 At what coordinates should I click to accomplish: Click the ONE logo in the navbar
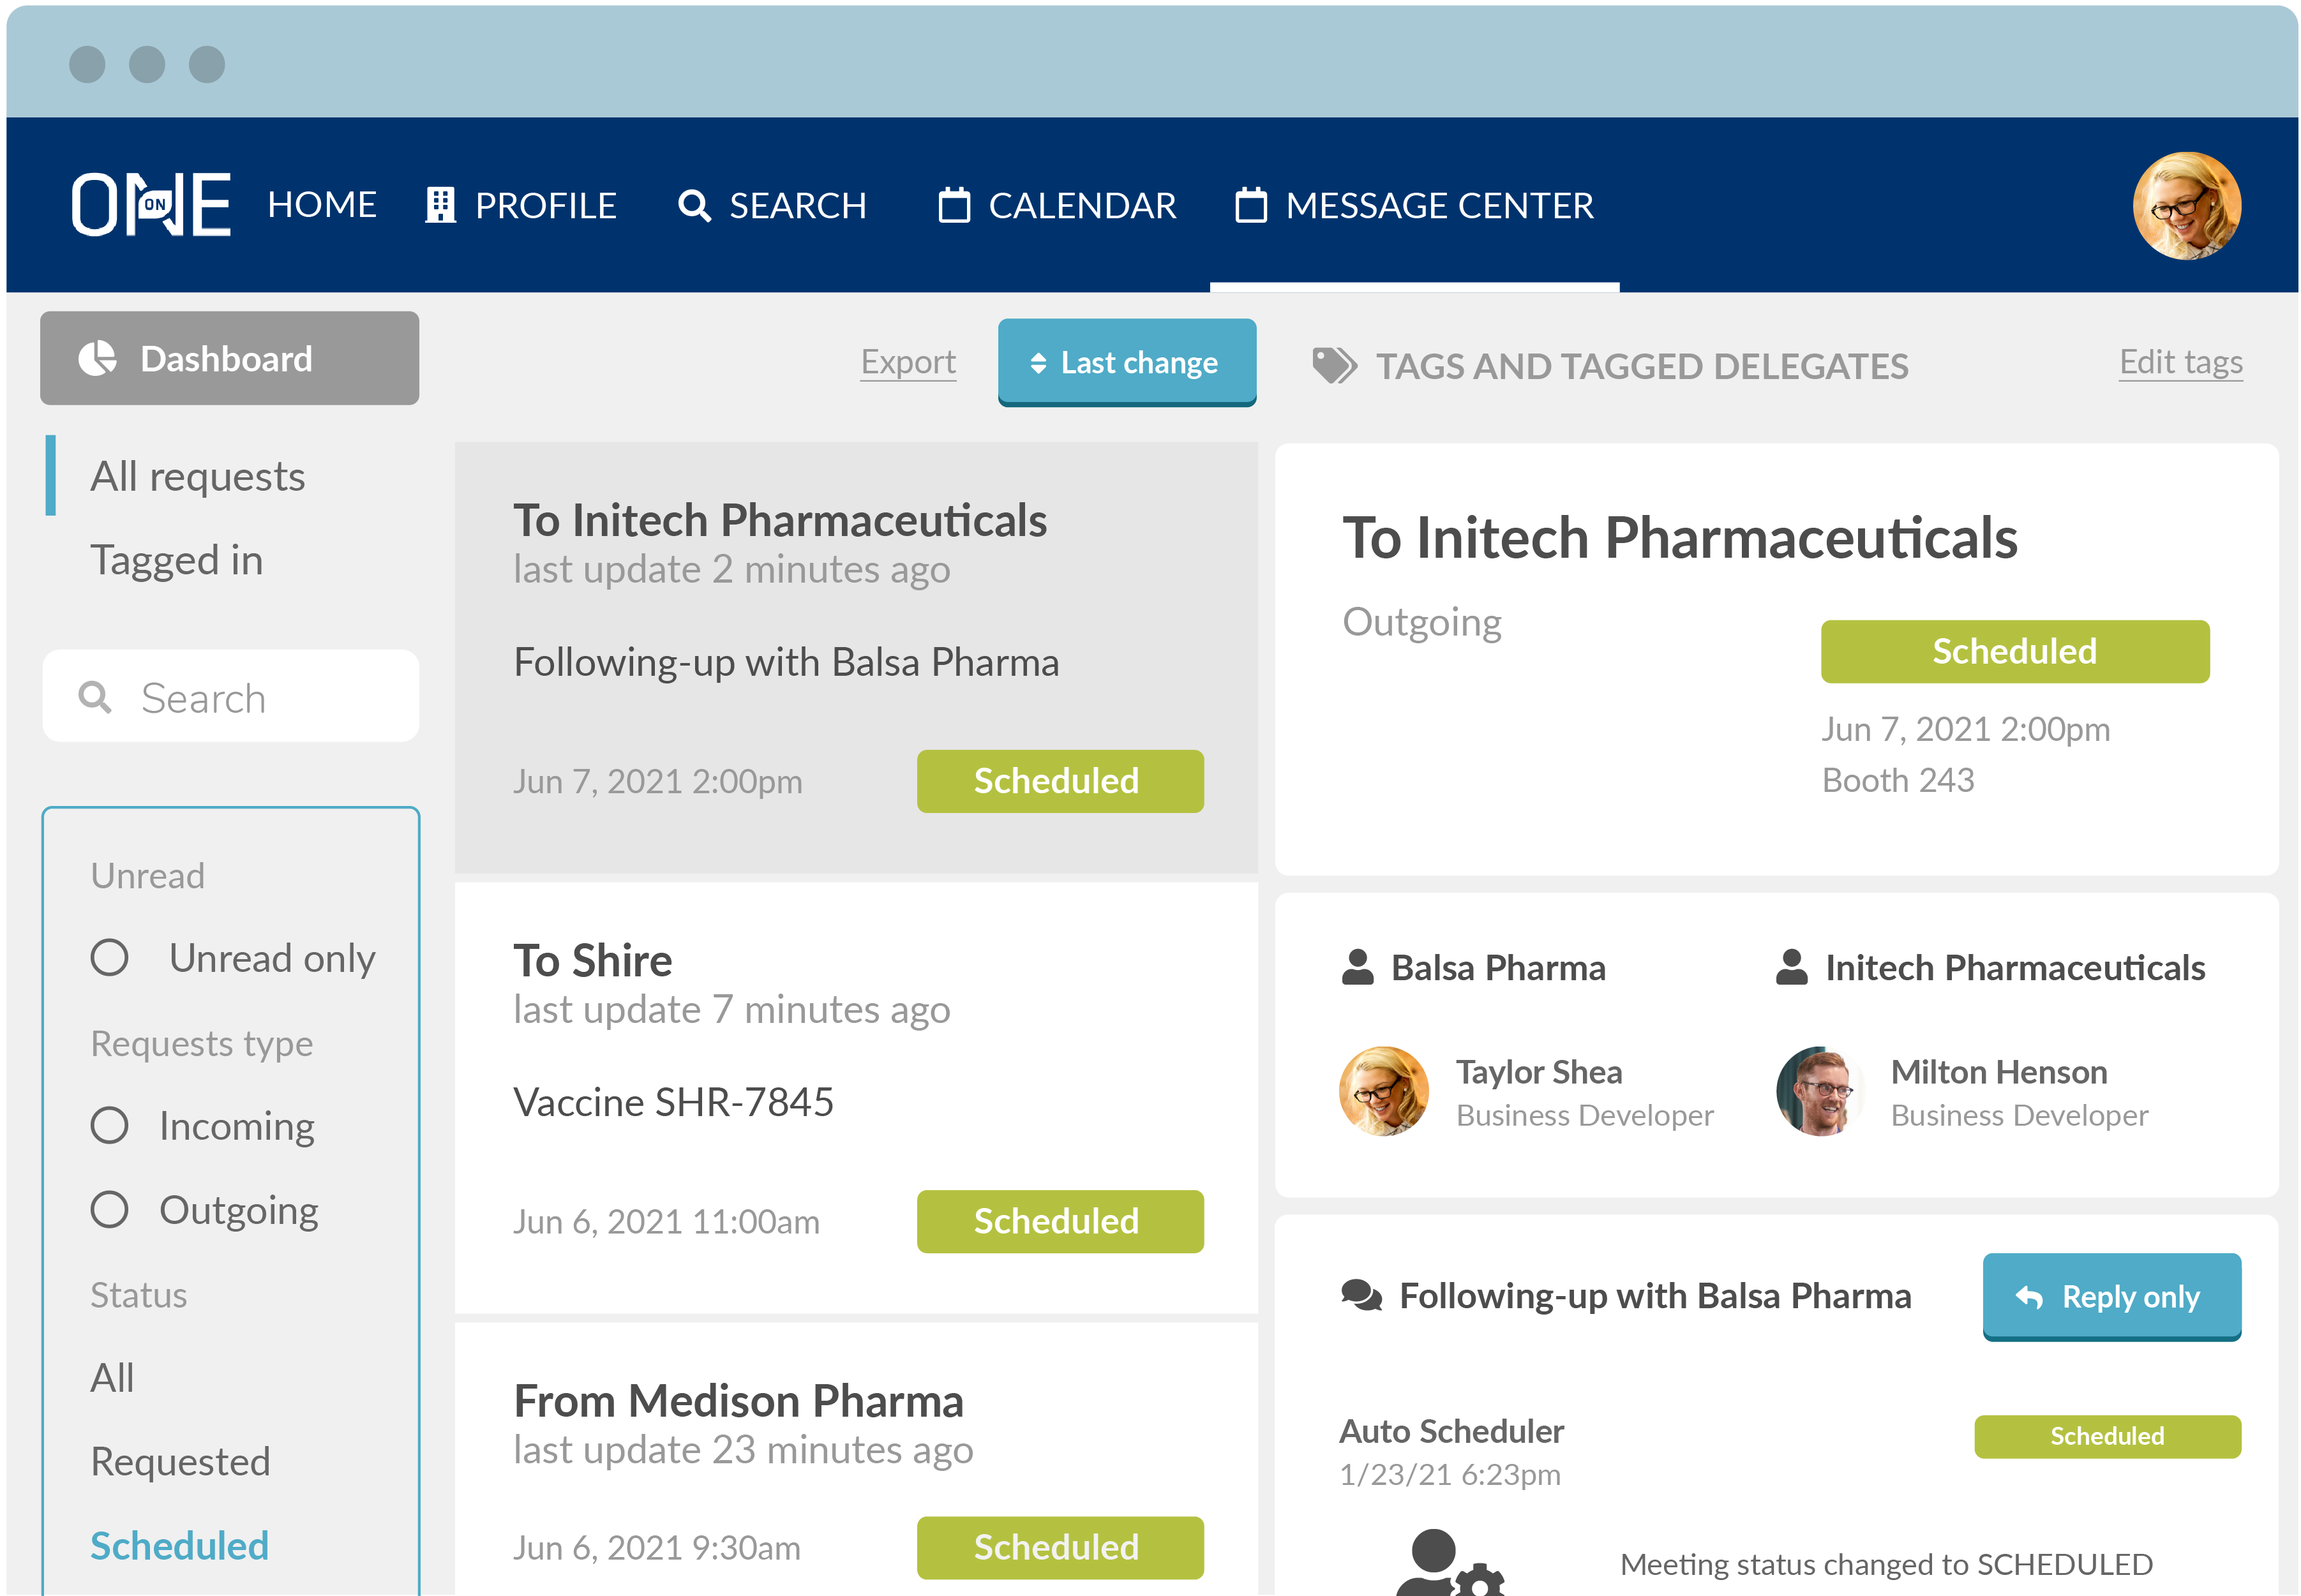151,205
